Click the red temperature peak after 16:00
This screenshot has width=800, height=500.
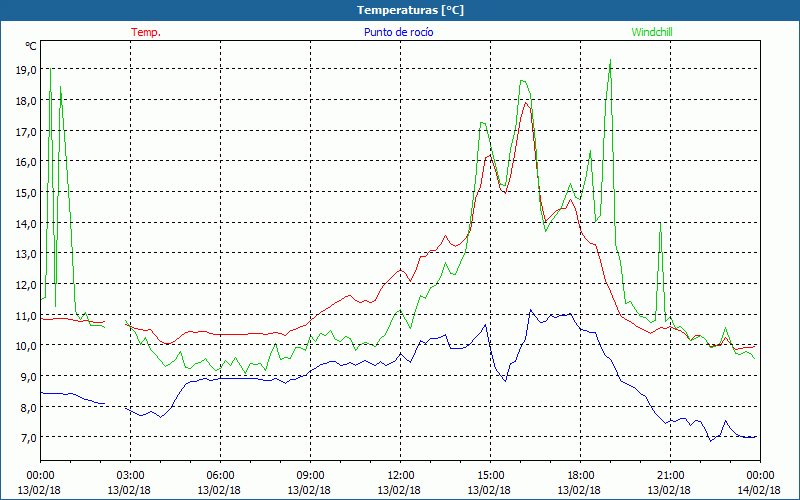pyautogui.click(x=526, y=103)
